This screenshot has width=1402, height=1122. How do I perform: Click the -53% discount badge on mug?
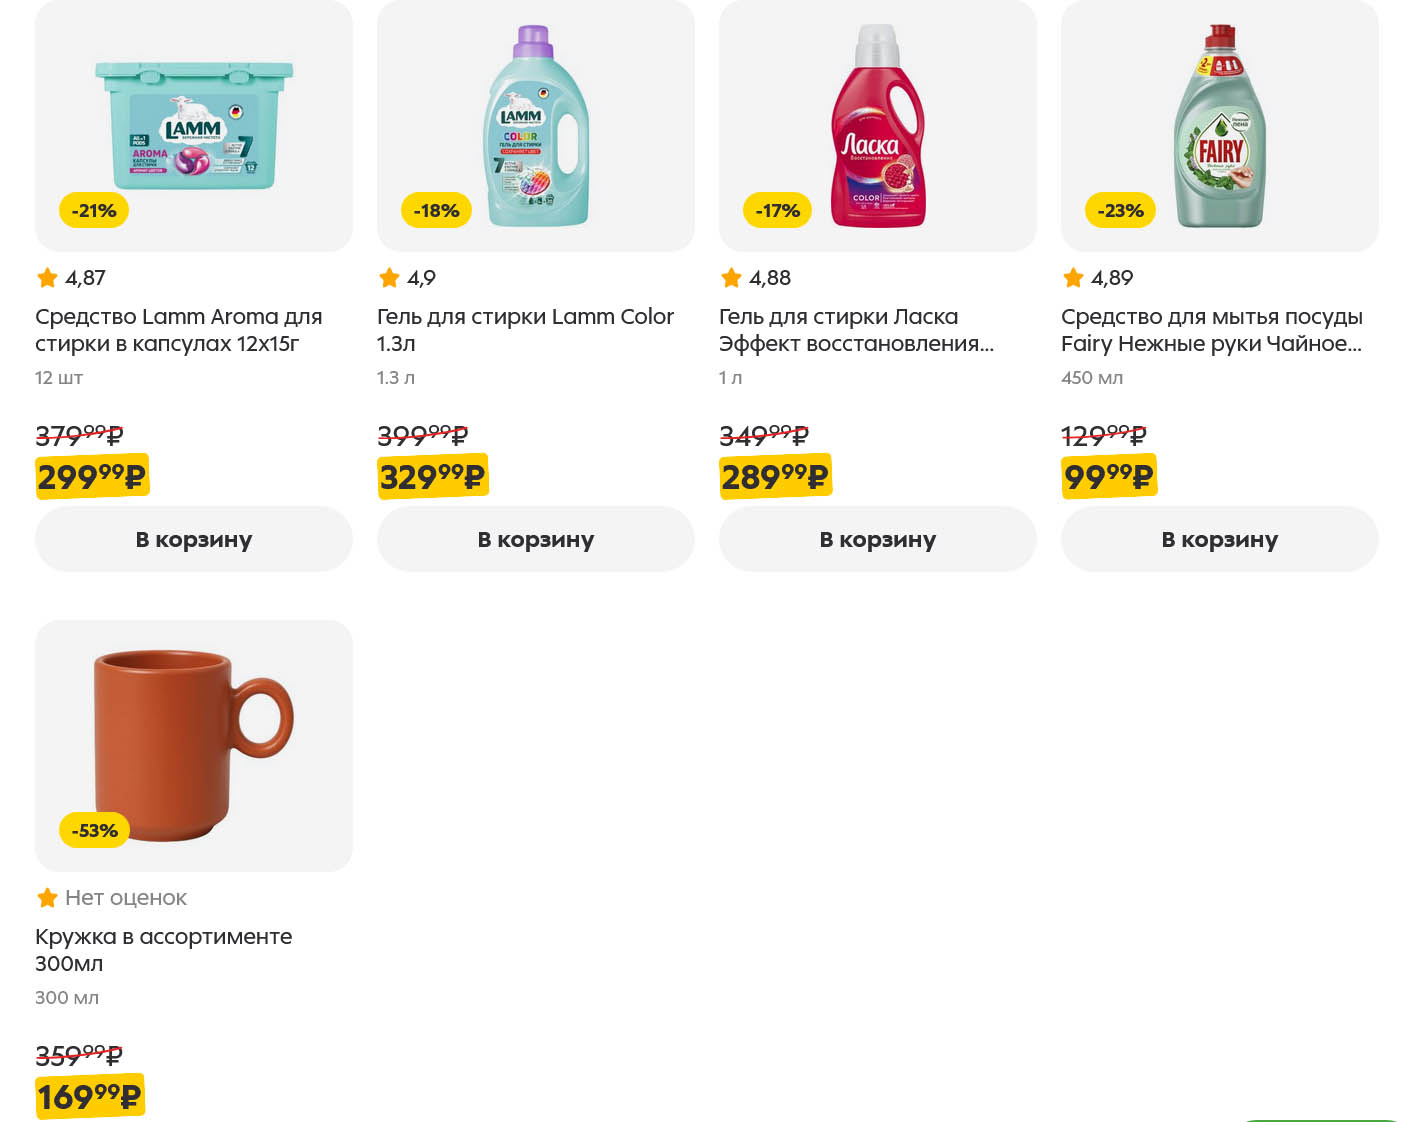point(94,831)
